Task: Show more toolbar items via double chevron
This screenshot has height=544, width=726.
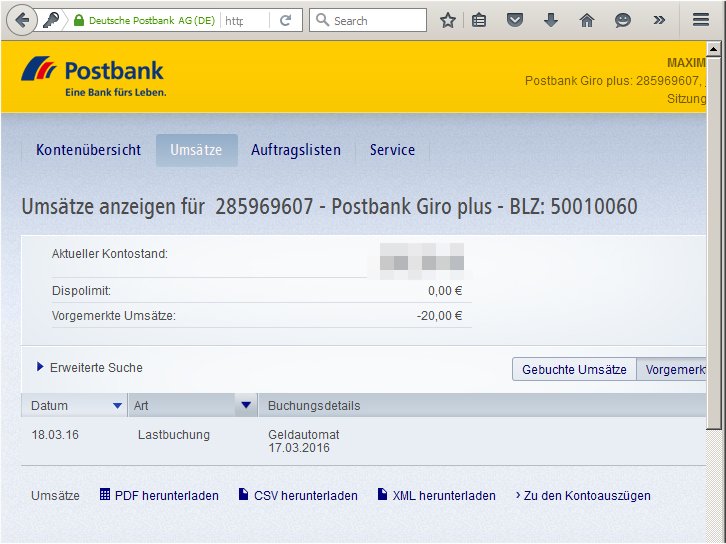Action: click(x=659, y=20)
